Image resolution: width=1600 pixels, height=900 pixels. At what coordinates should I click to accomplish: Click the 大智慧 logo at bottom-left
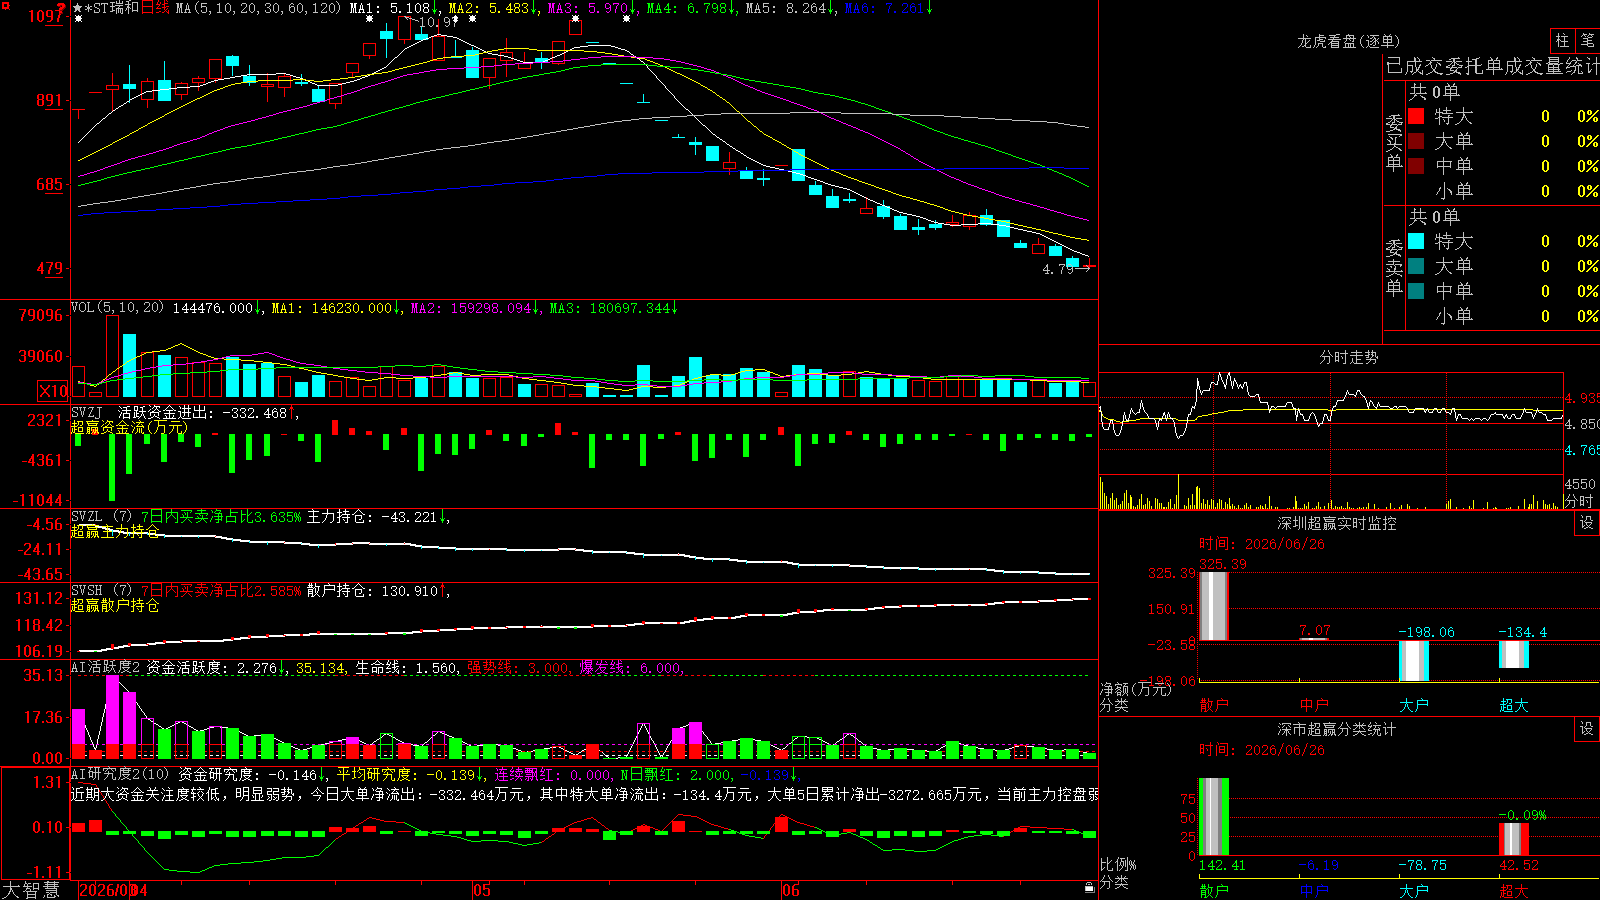coord(31,890)
